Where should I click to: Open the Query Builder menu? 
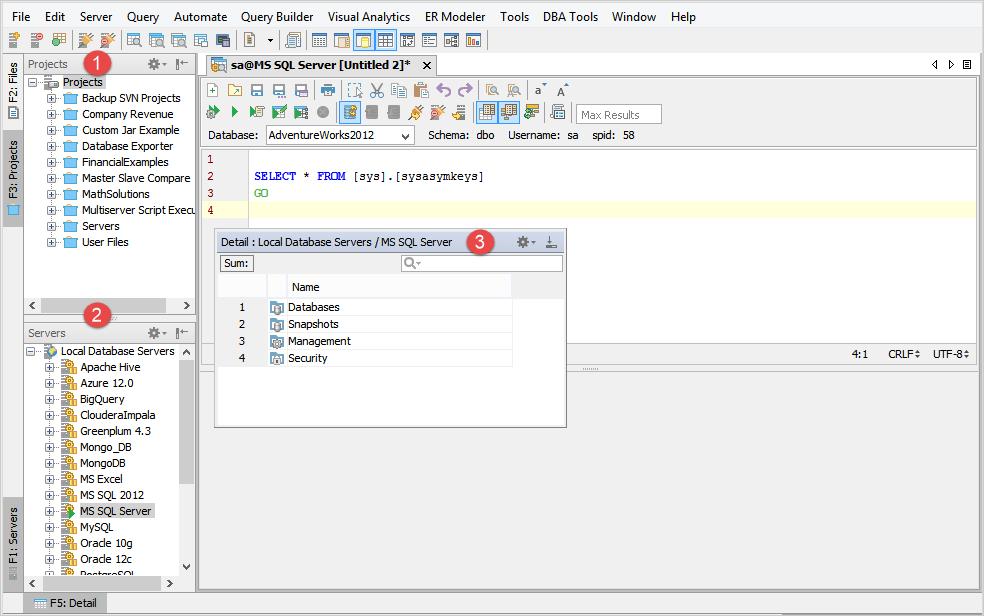click(277, 17)
